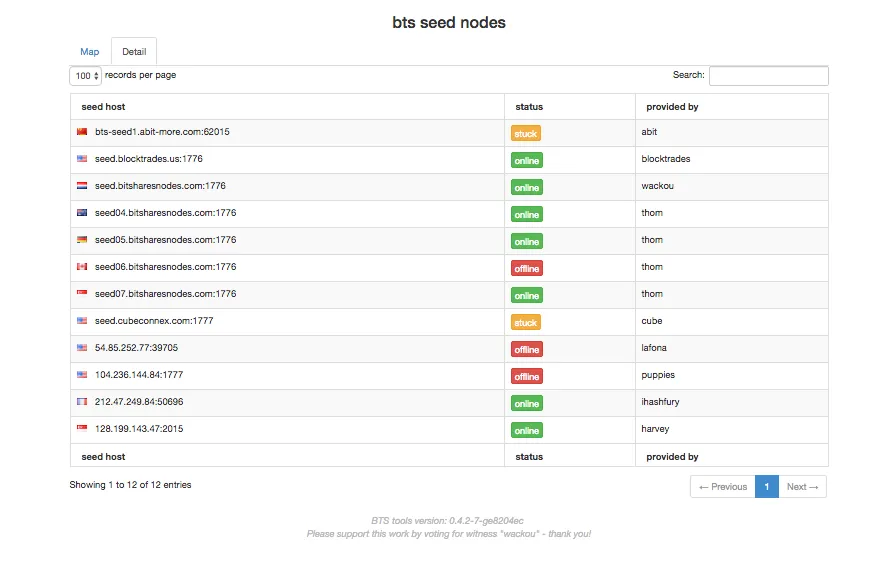The image size is (883, 566).
Task: Click host seed05.bitsharesnodes.com:1776
Action: (166, 240)
